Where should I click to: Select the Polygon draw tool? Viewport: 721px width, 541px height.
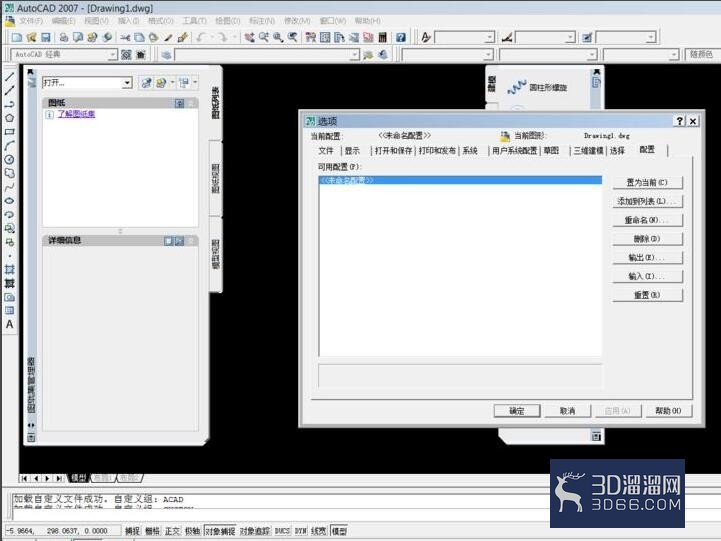pos(9,118)
